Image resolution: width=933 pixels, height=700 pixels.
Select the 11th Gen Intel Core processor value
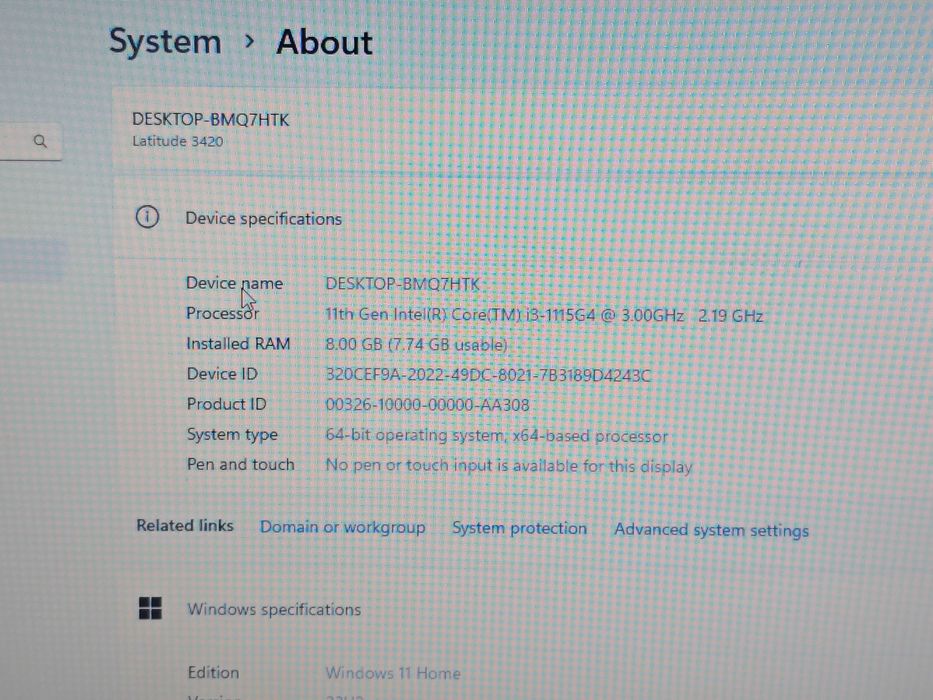click(x=544, y=315)
